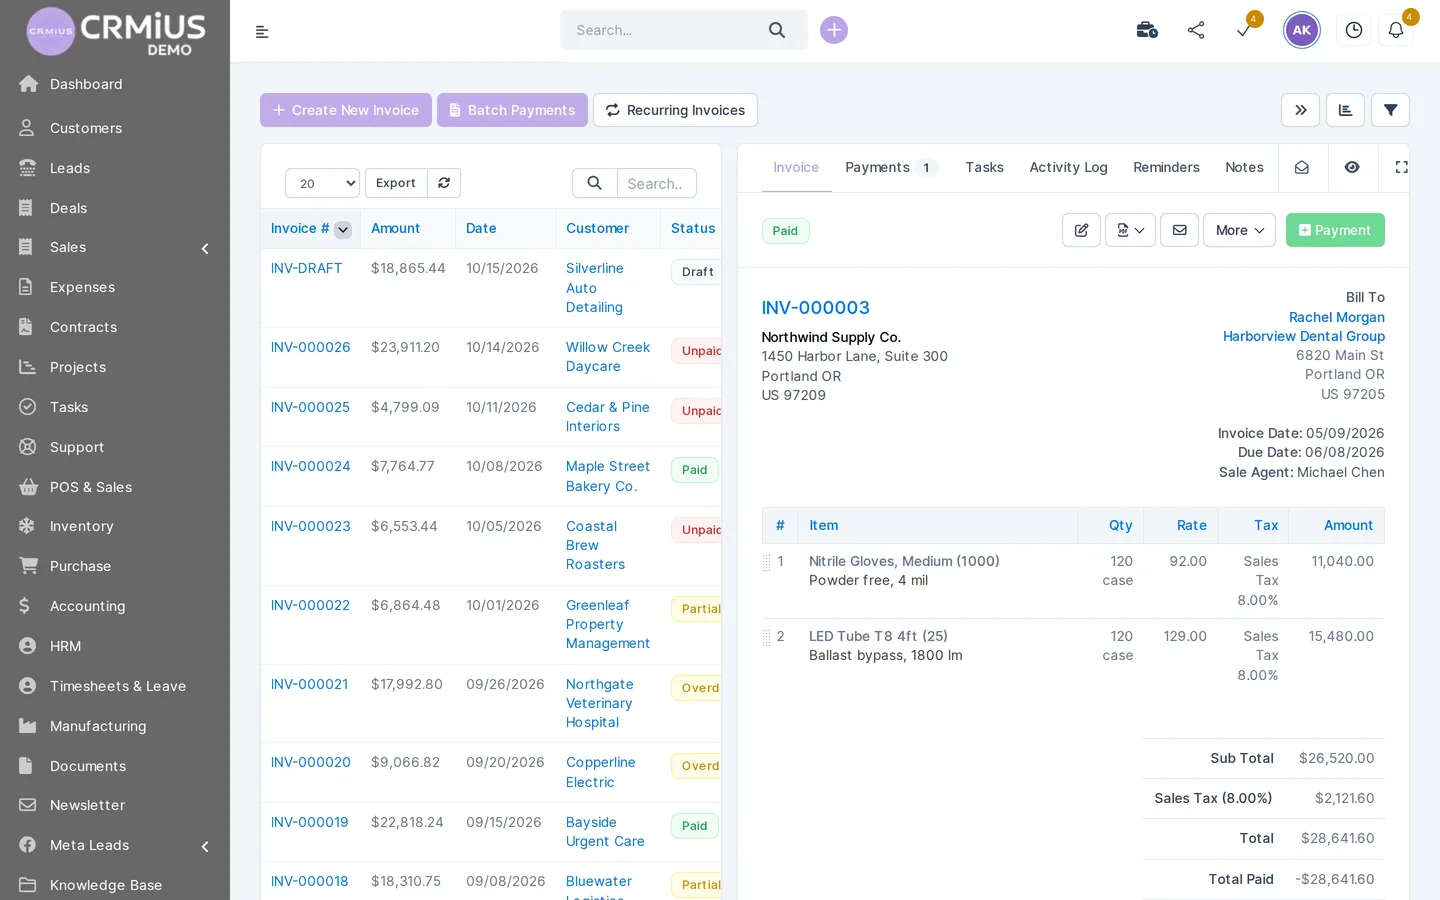
Task: Open the tasks checkmark icon with badge
Action: coord(1244,30)
